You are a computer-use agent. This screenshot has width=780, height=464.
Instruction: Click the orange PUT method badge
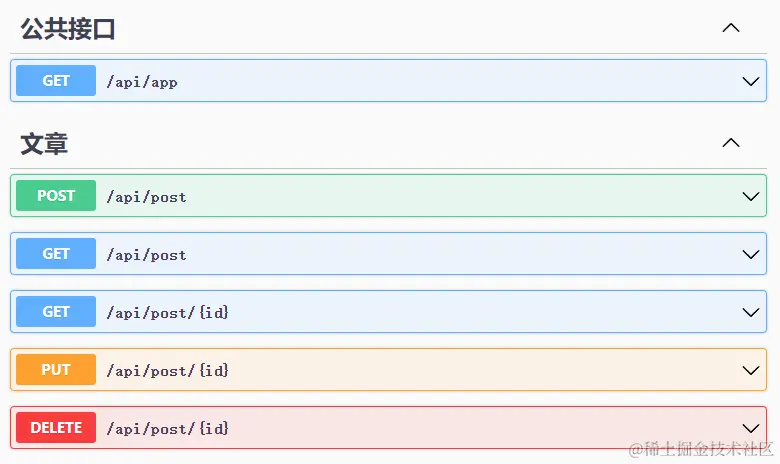[x=56, y=370]
